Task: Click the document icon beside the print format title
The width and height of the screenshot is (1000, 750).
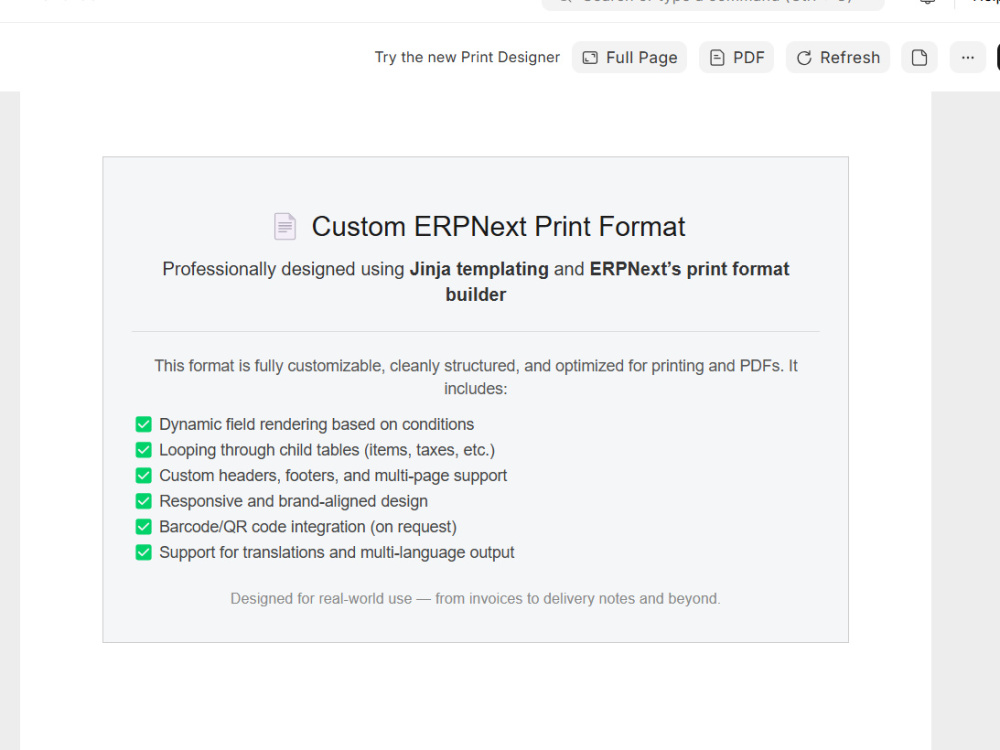Action: (285, 225)
